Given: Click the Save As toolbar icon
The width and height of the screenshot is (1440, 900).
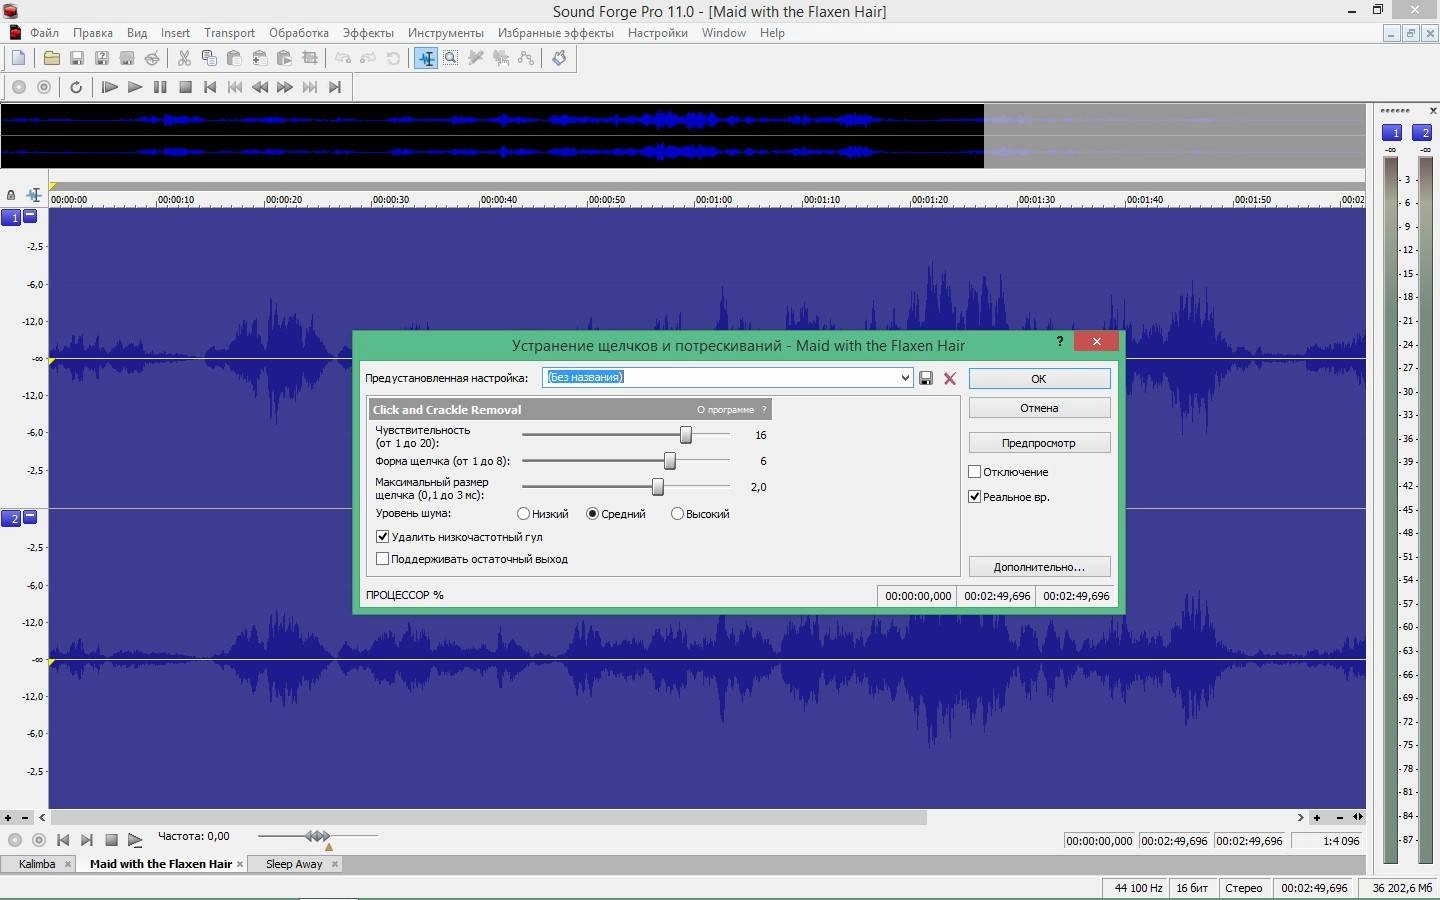Looking at the screenshot, I should [101, 58].
